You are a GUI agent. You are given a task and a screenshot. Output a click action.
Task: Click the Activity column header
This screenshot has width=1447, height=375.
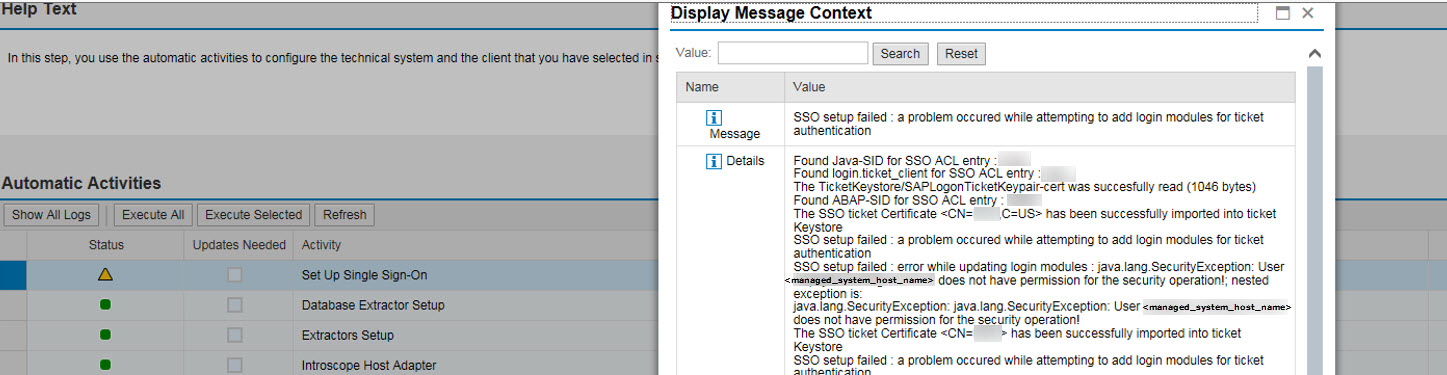coord(321,245)
